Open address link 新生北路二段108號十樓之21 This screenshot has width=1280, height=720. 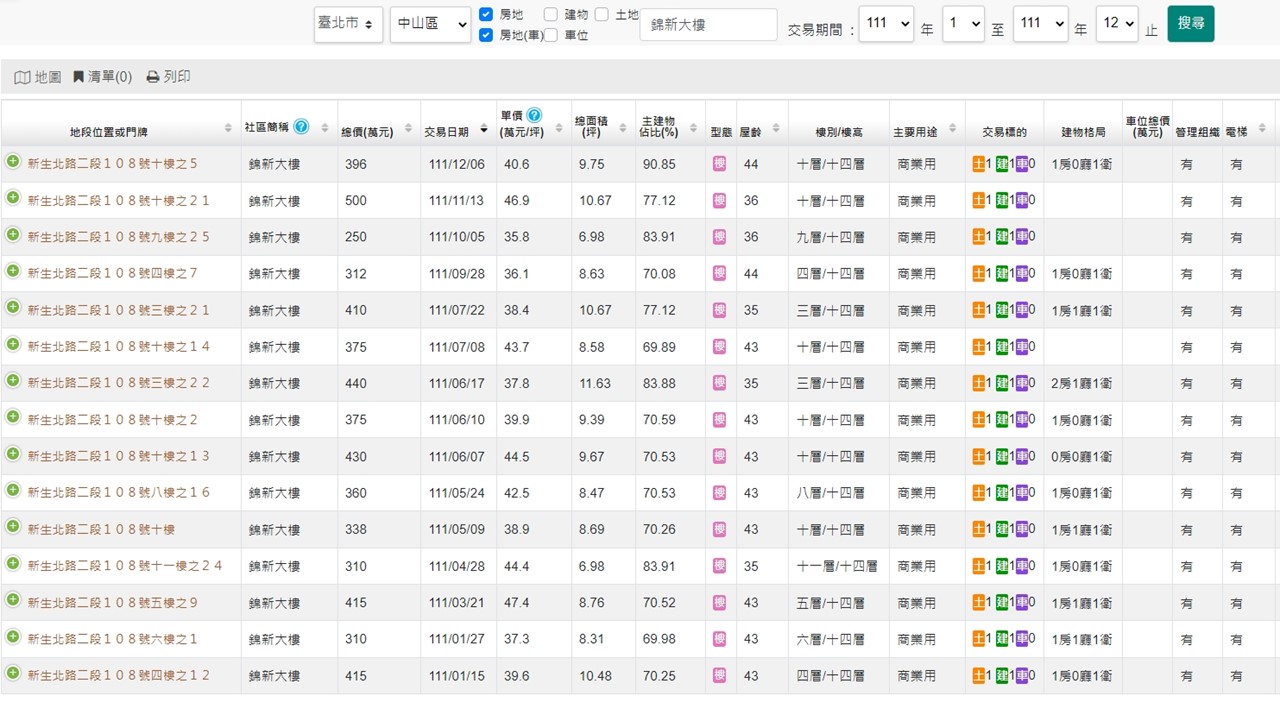point(118,201)
